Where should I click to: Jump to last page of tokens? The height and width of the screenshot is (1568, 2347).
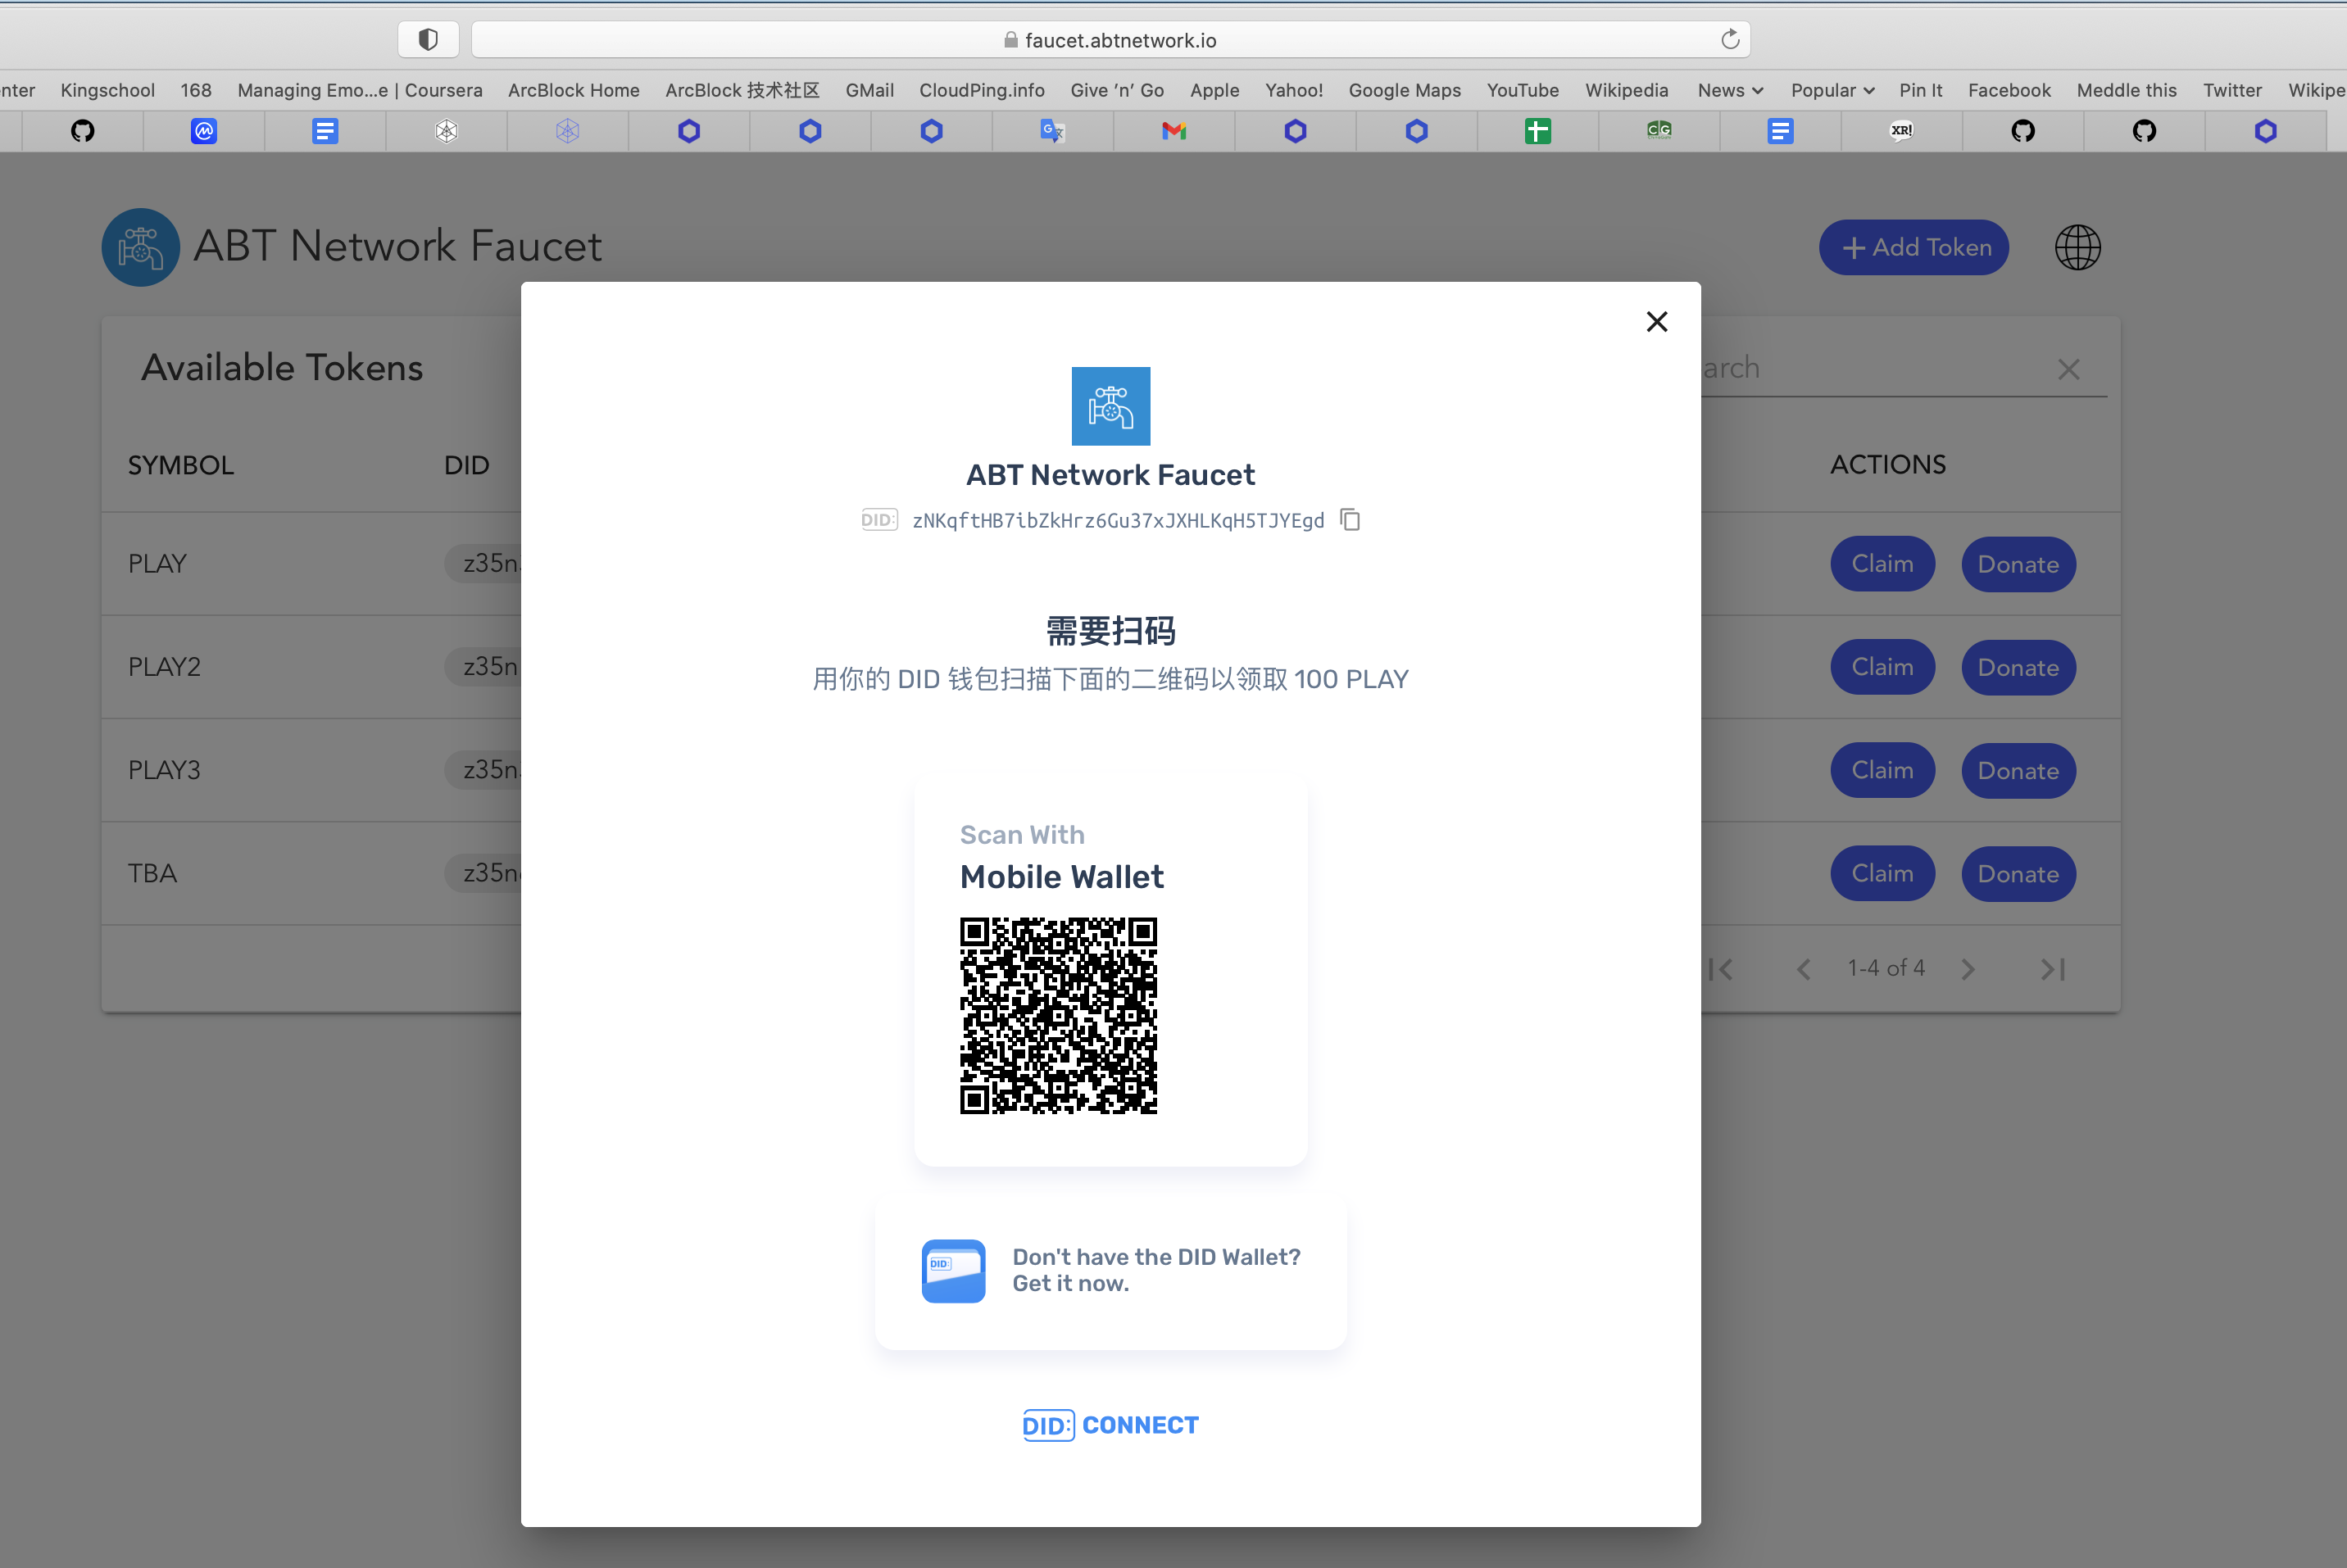[x=2052, y=969]
